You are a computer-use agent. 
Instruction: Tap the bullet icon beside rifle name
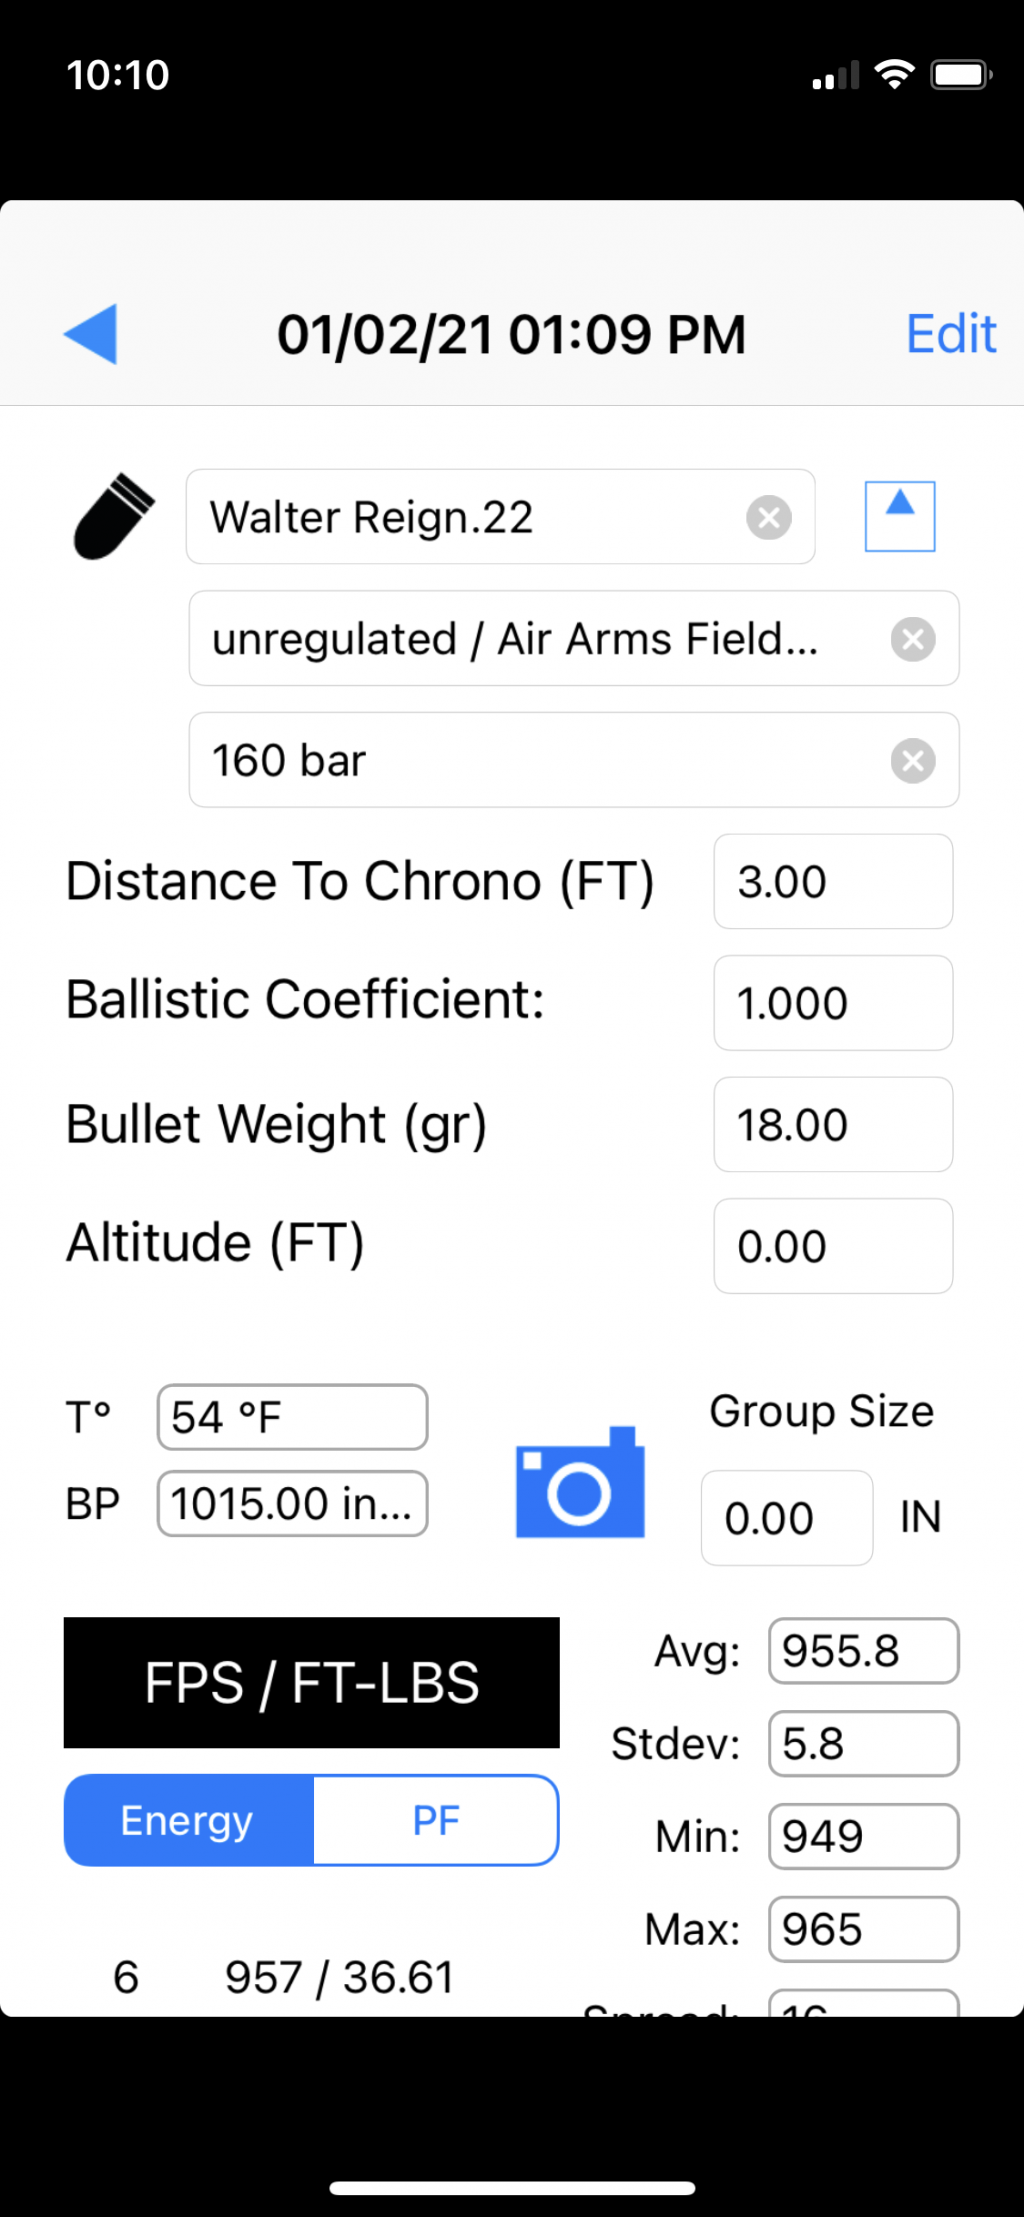pos(114,516)
